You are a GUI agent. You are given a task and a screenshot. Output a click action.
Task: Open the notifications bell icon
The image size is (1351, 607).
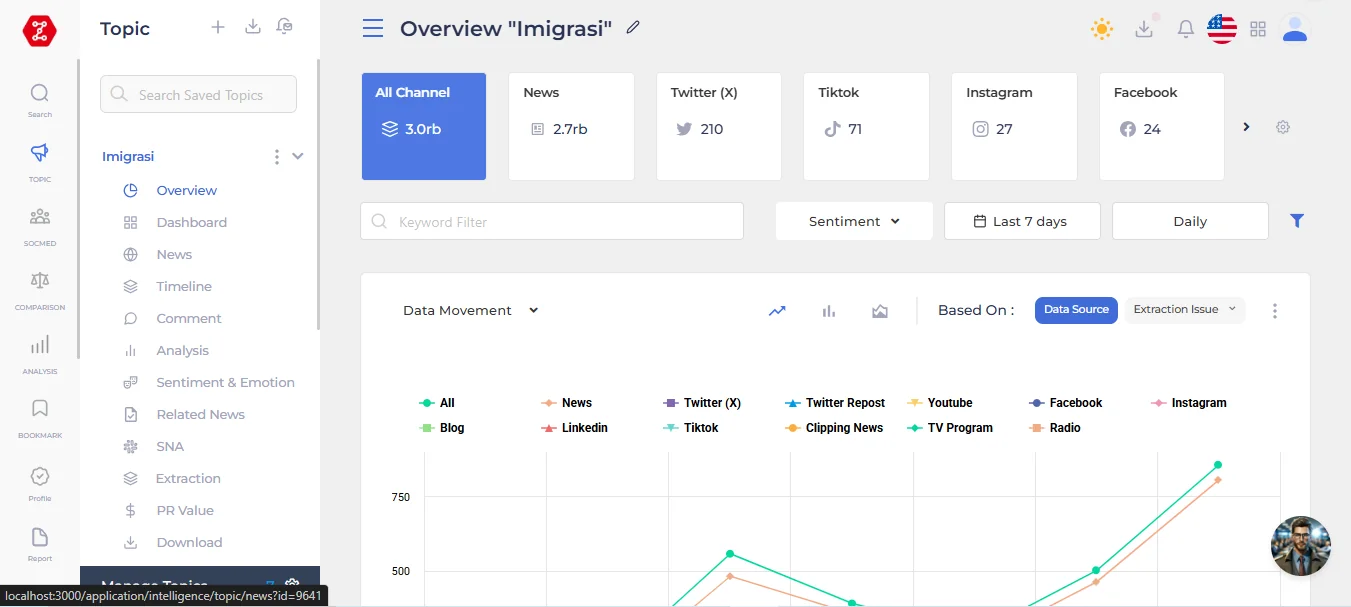coord(1186,29)
